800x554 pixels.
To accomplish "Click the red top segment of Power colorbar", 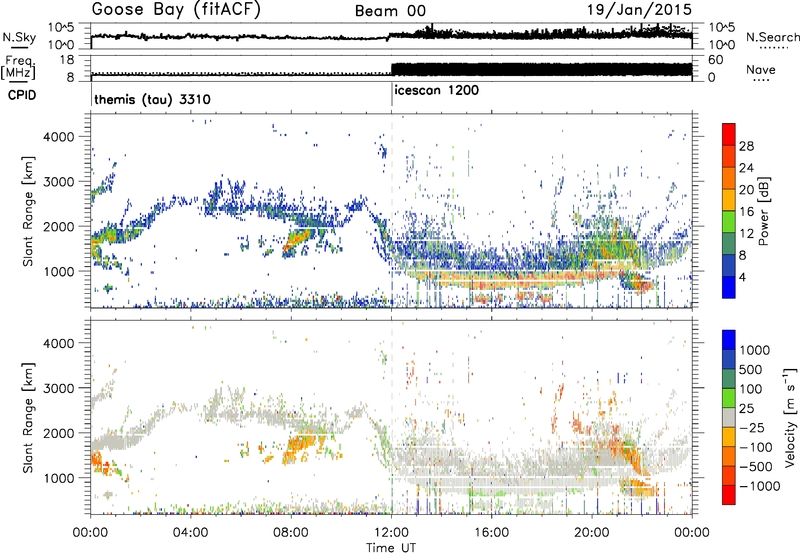I will pos(729,134).
